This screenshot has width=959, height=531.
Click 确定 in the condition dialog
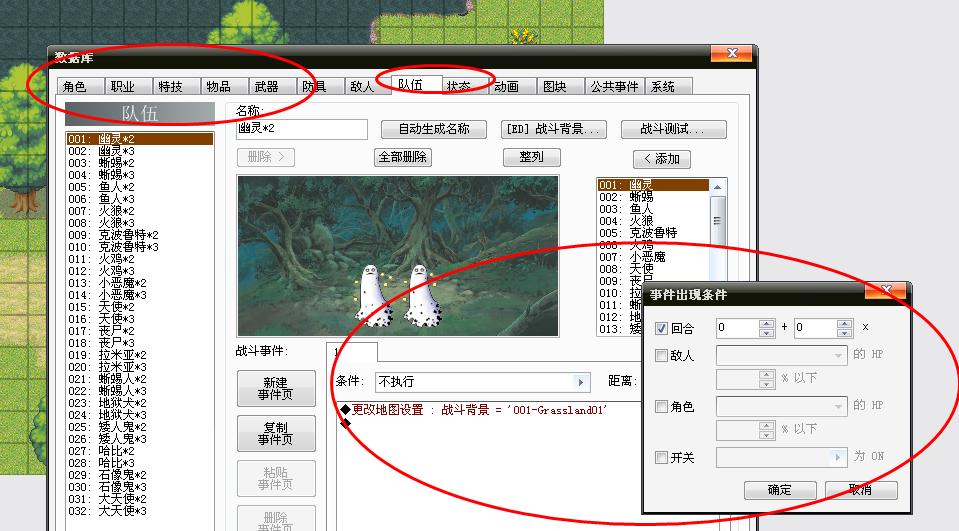point(780,490)
